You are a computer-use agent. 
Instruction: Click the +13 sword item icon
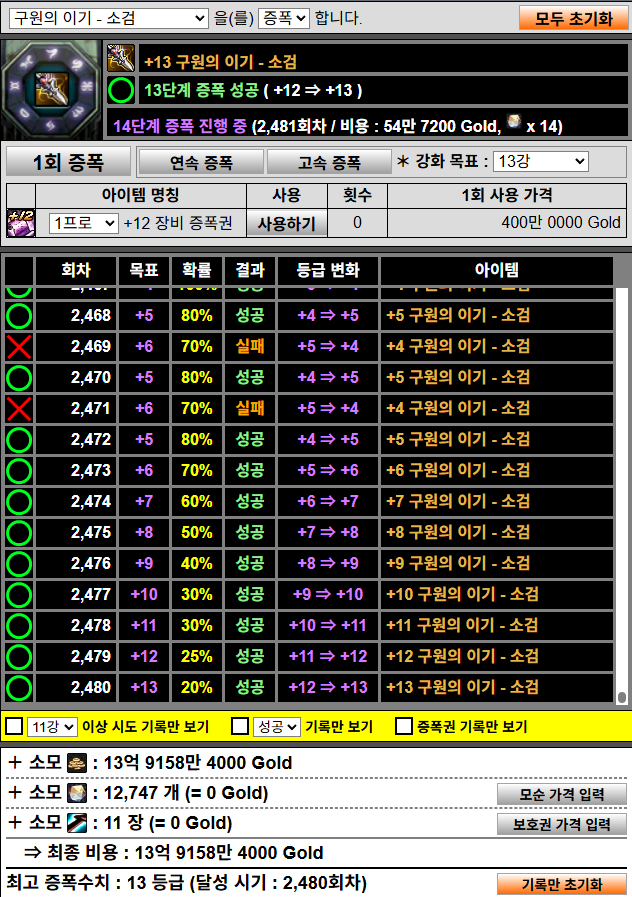point(121,59)
